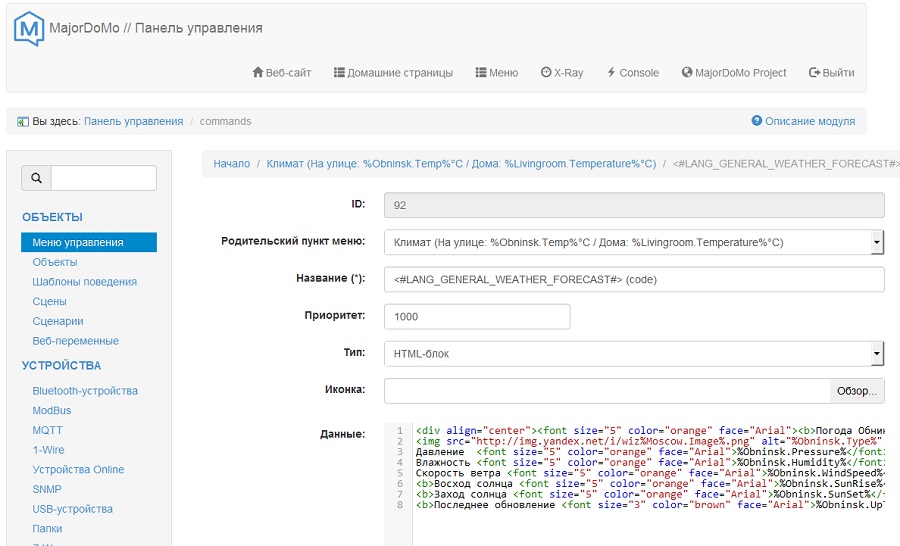
Task: Open the Тип dropdown
Action: pos(634,353)
